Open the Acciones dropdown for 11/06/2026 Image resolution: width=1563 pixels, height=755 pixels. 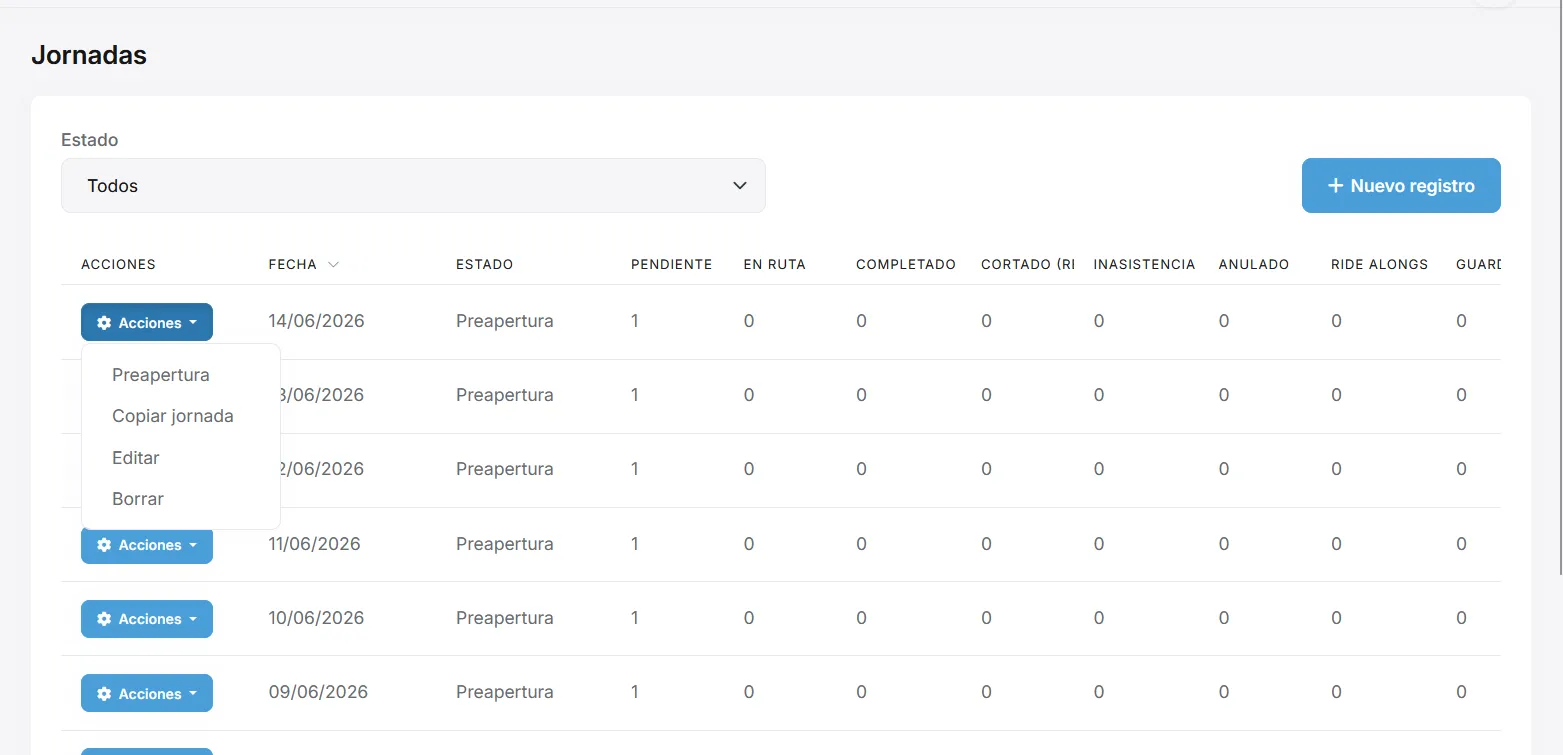click(x=147, y=545)
